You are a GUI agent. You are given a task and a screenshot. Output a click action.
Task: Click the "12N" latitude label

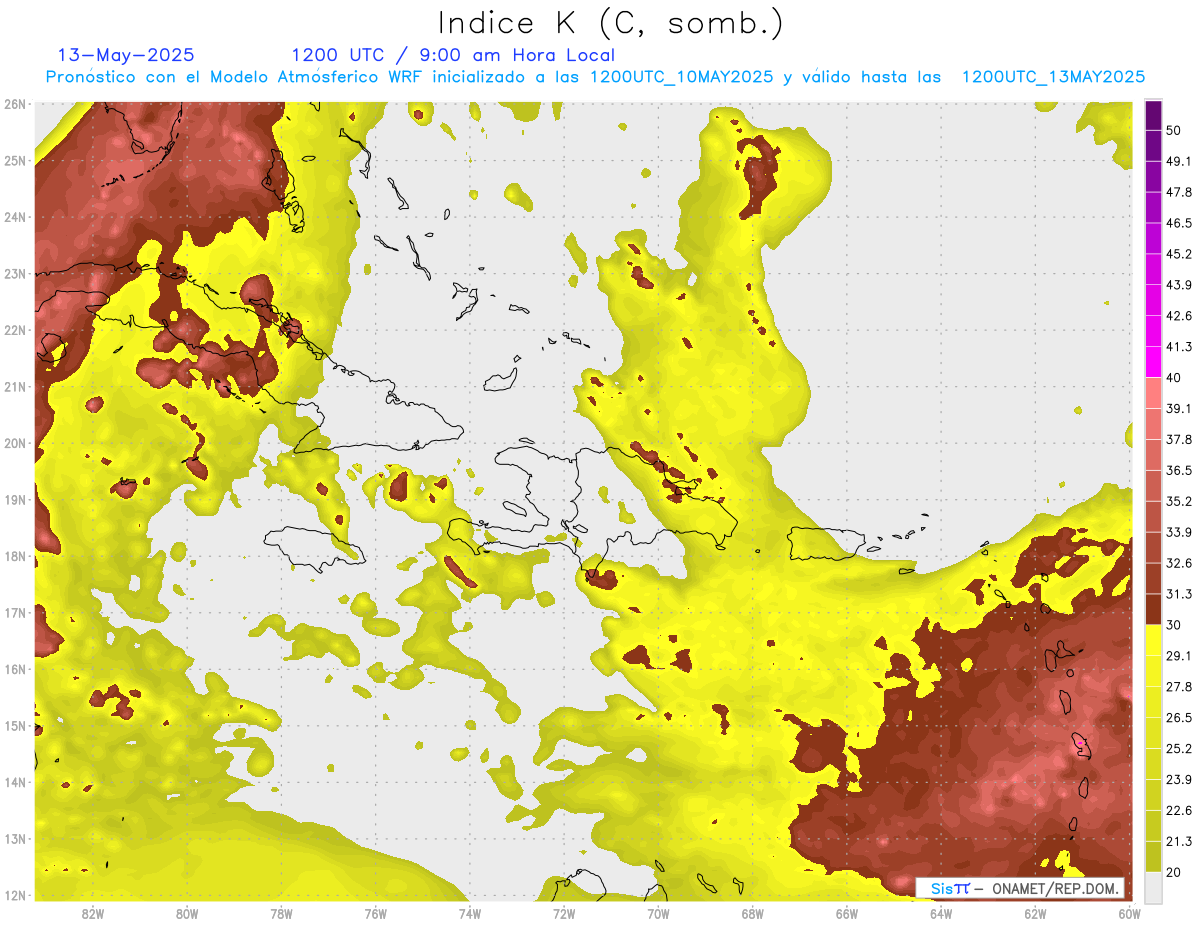click(x=15, y=895)
